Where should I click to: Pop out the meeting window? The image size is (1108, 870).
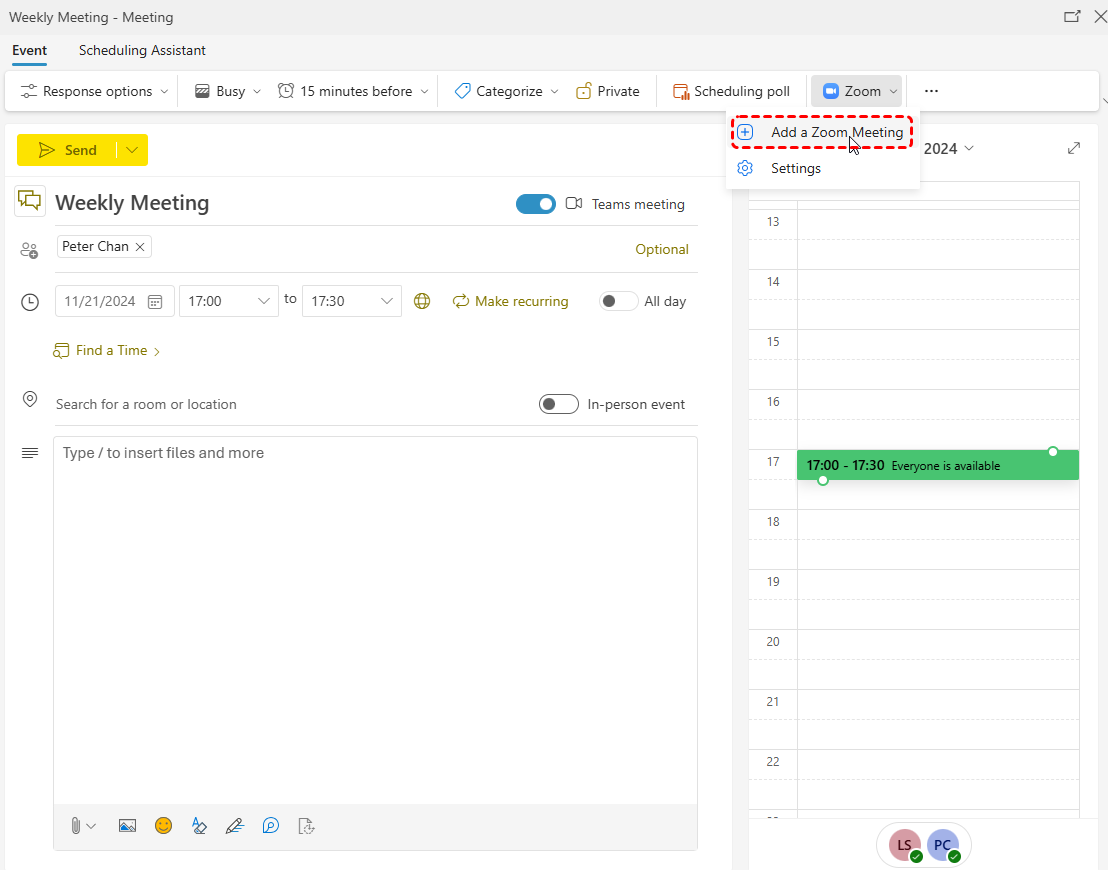pyautogui.click(x=1072, y=16)
